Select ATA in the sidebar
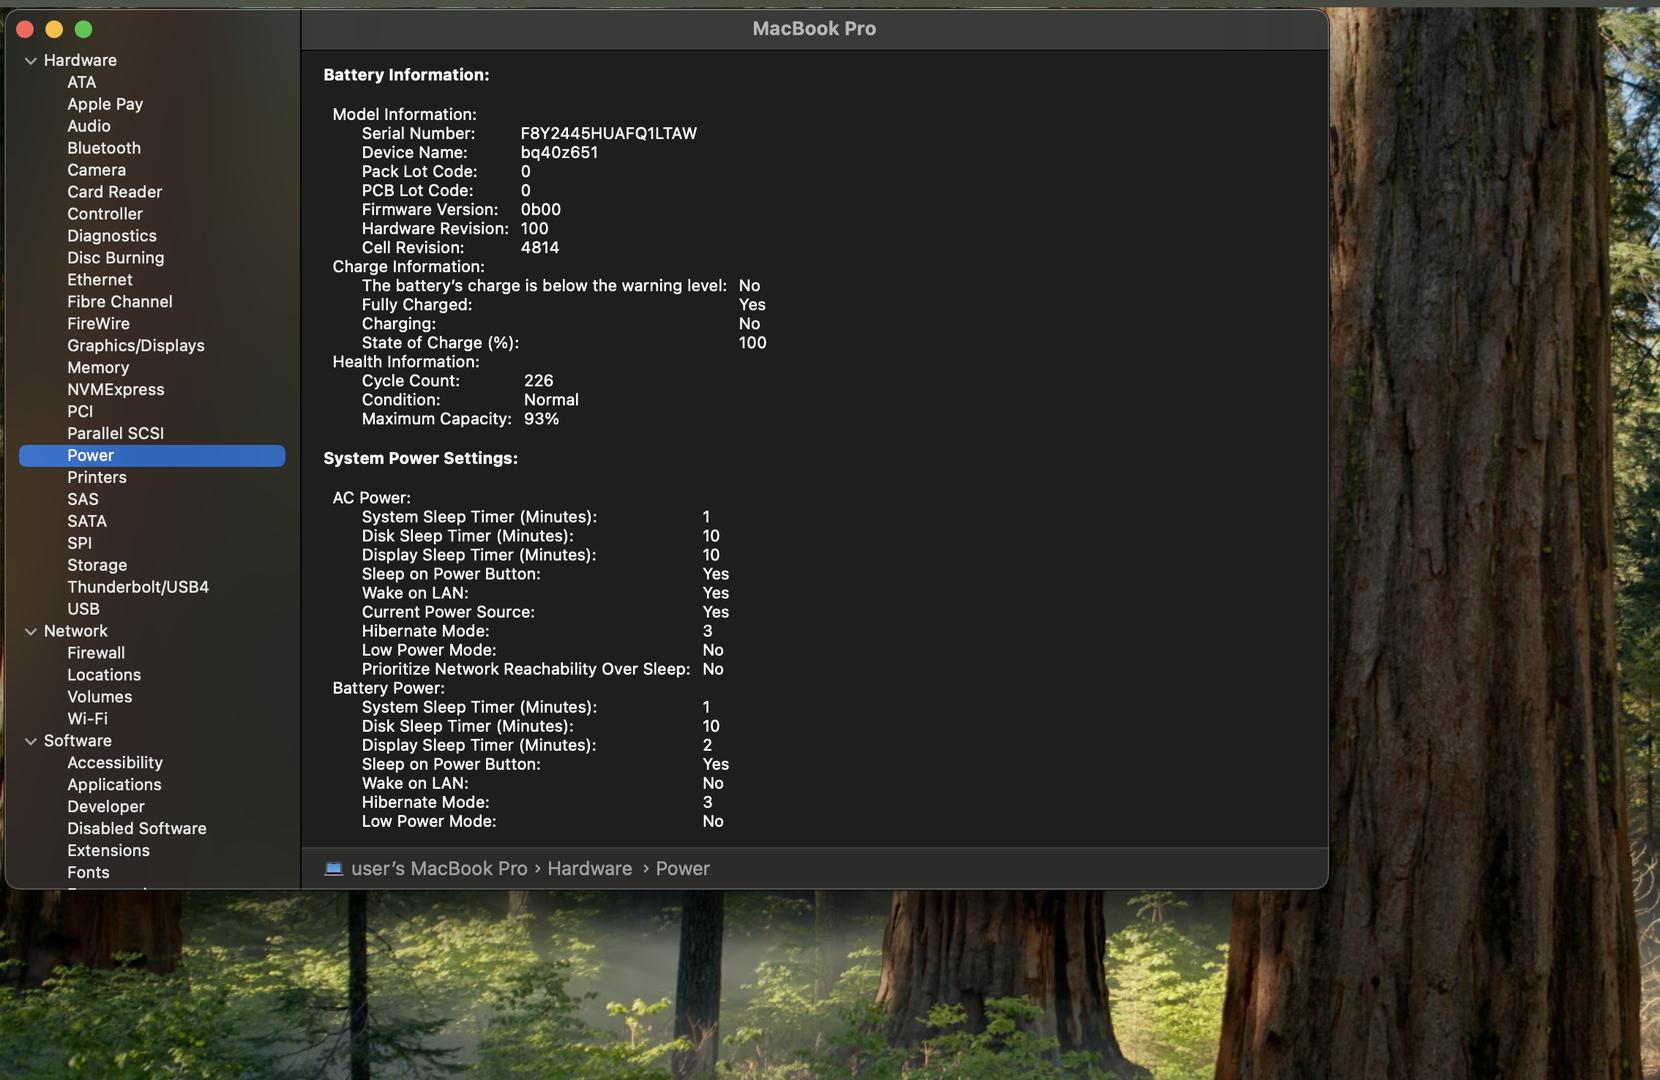Image resolution: width=1660 pixels, height=1080 pixels. coord(82,83)
